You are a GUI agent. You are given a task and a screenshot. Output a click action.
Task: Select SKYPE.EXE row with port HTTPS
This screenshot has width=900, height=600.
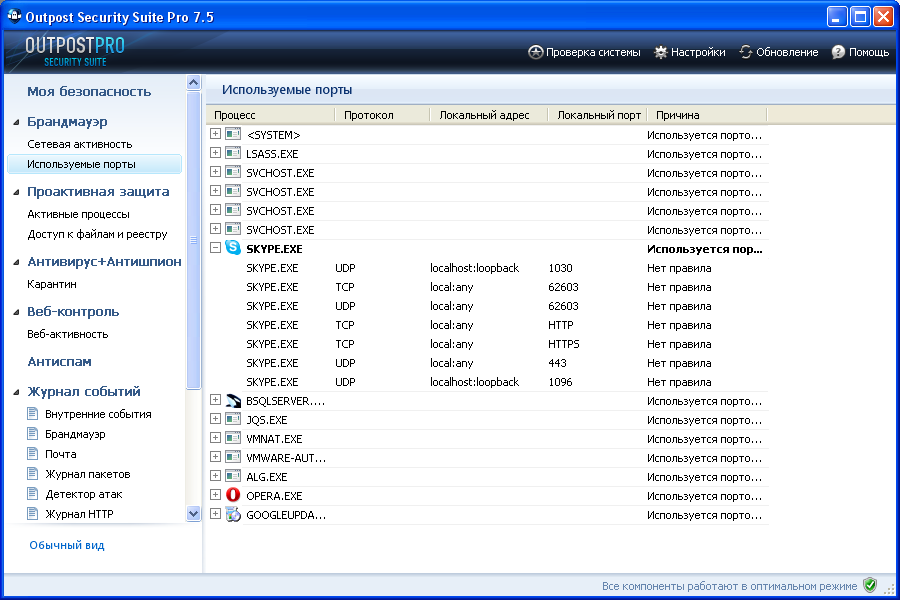[488, 344]
